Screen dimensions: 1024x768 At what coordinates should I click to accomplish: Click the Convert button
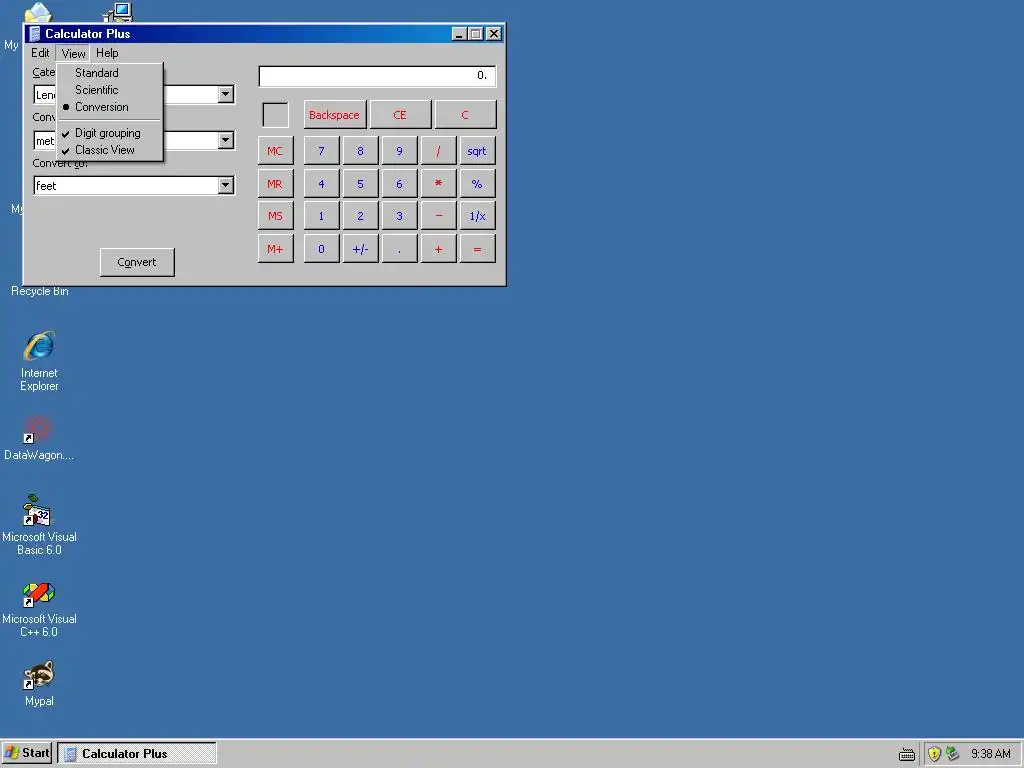(137, 262)
